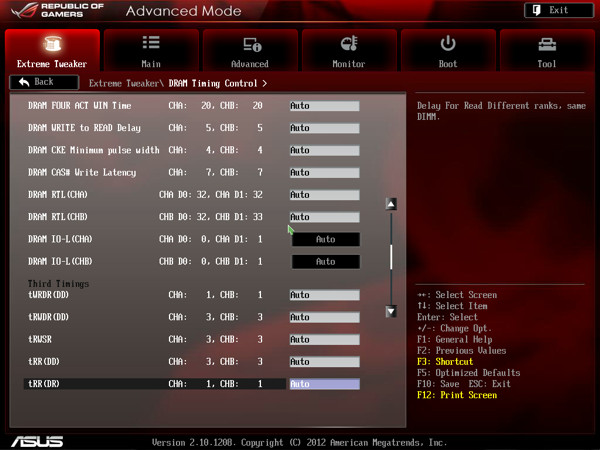Click the Extreme Tweaker tab icon
The image size is (600, 450).
click(x=52, y=43)
